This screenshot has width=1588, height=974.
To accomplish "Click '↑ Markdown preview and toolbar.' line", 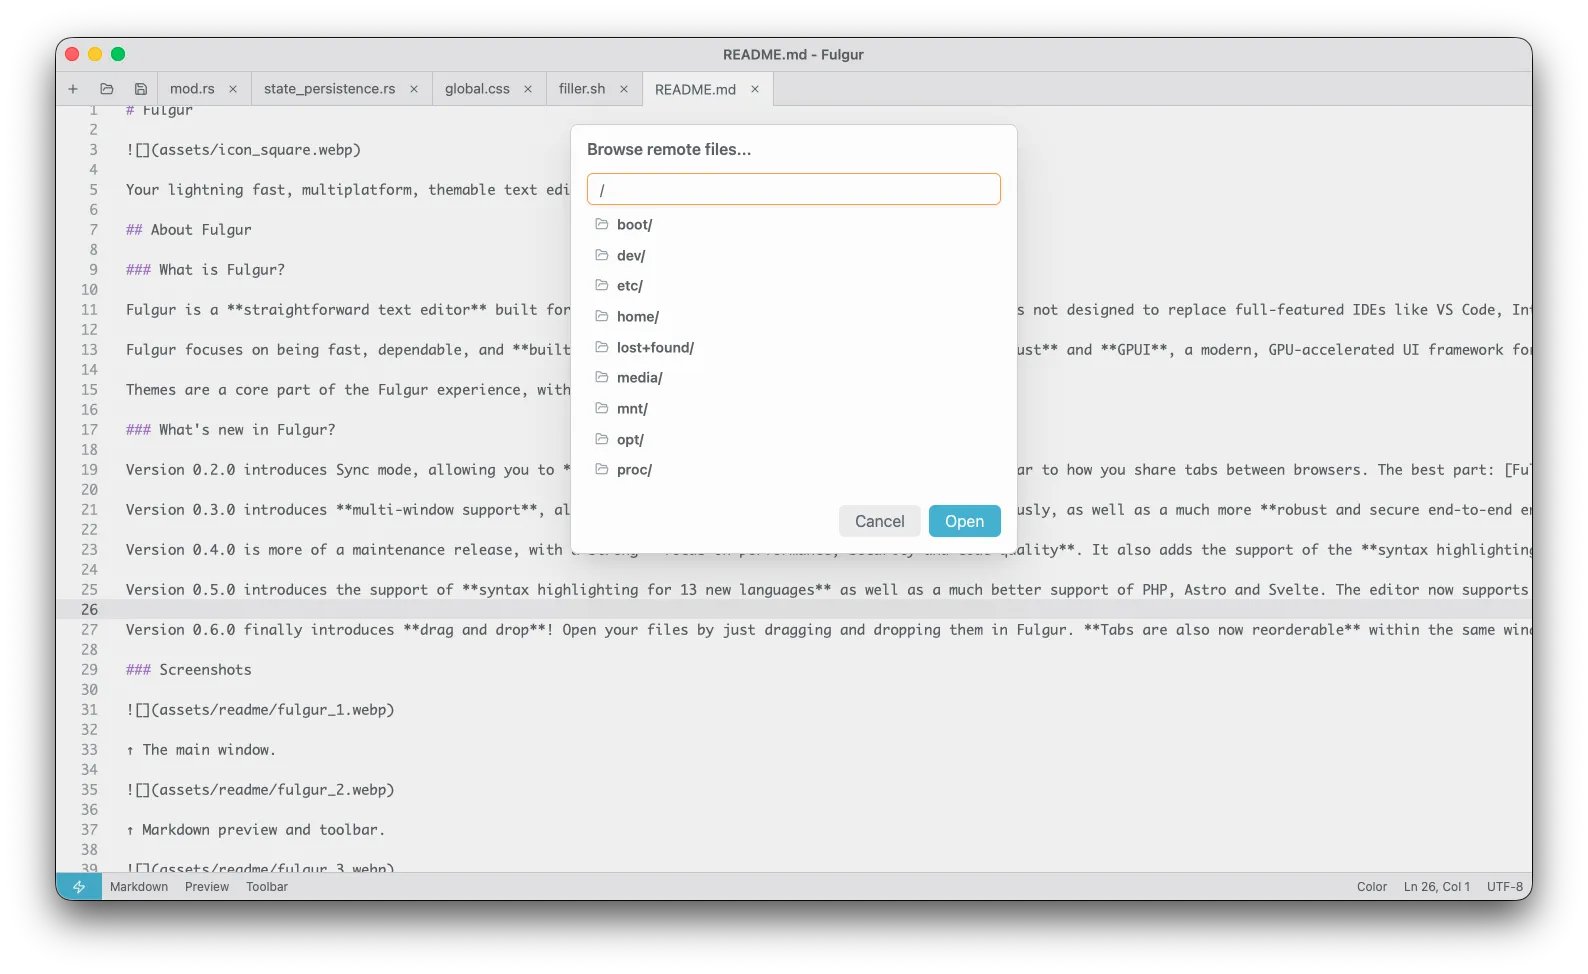I will pos(255,830).
